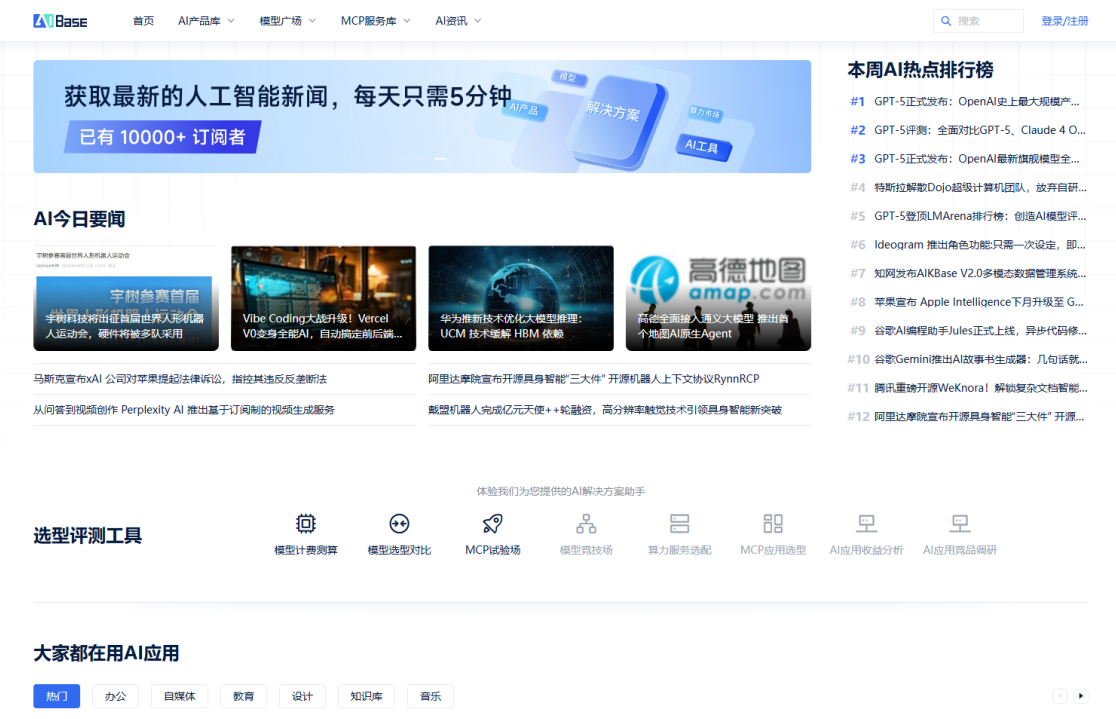The height and width of the screenshot is (719, 1116).
Task: Open ranking #11 腾讯WeKnora article
Action: tap(968, 388)
